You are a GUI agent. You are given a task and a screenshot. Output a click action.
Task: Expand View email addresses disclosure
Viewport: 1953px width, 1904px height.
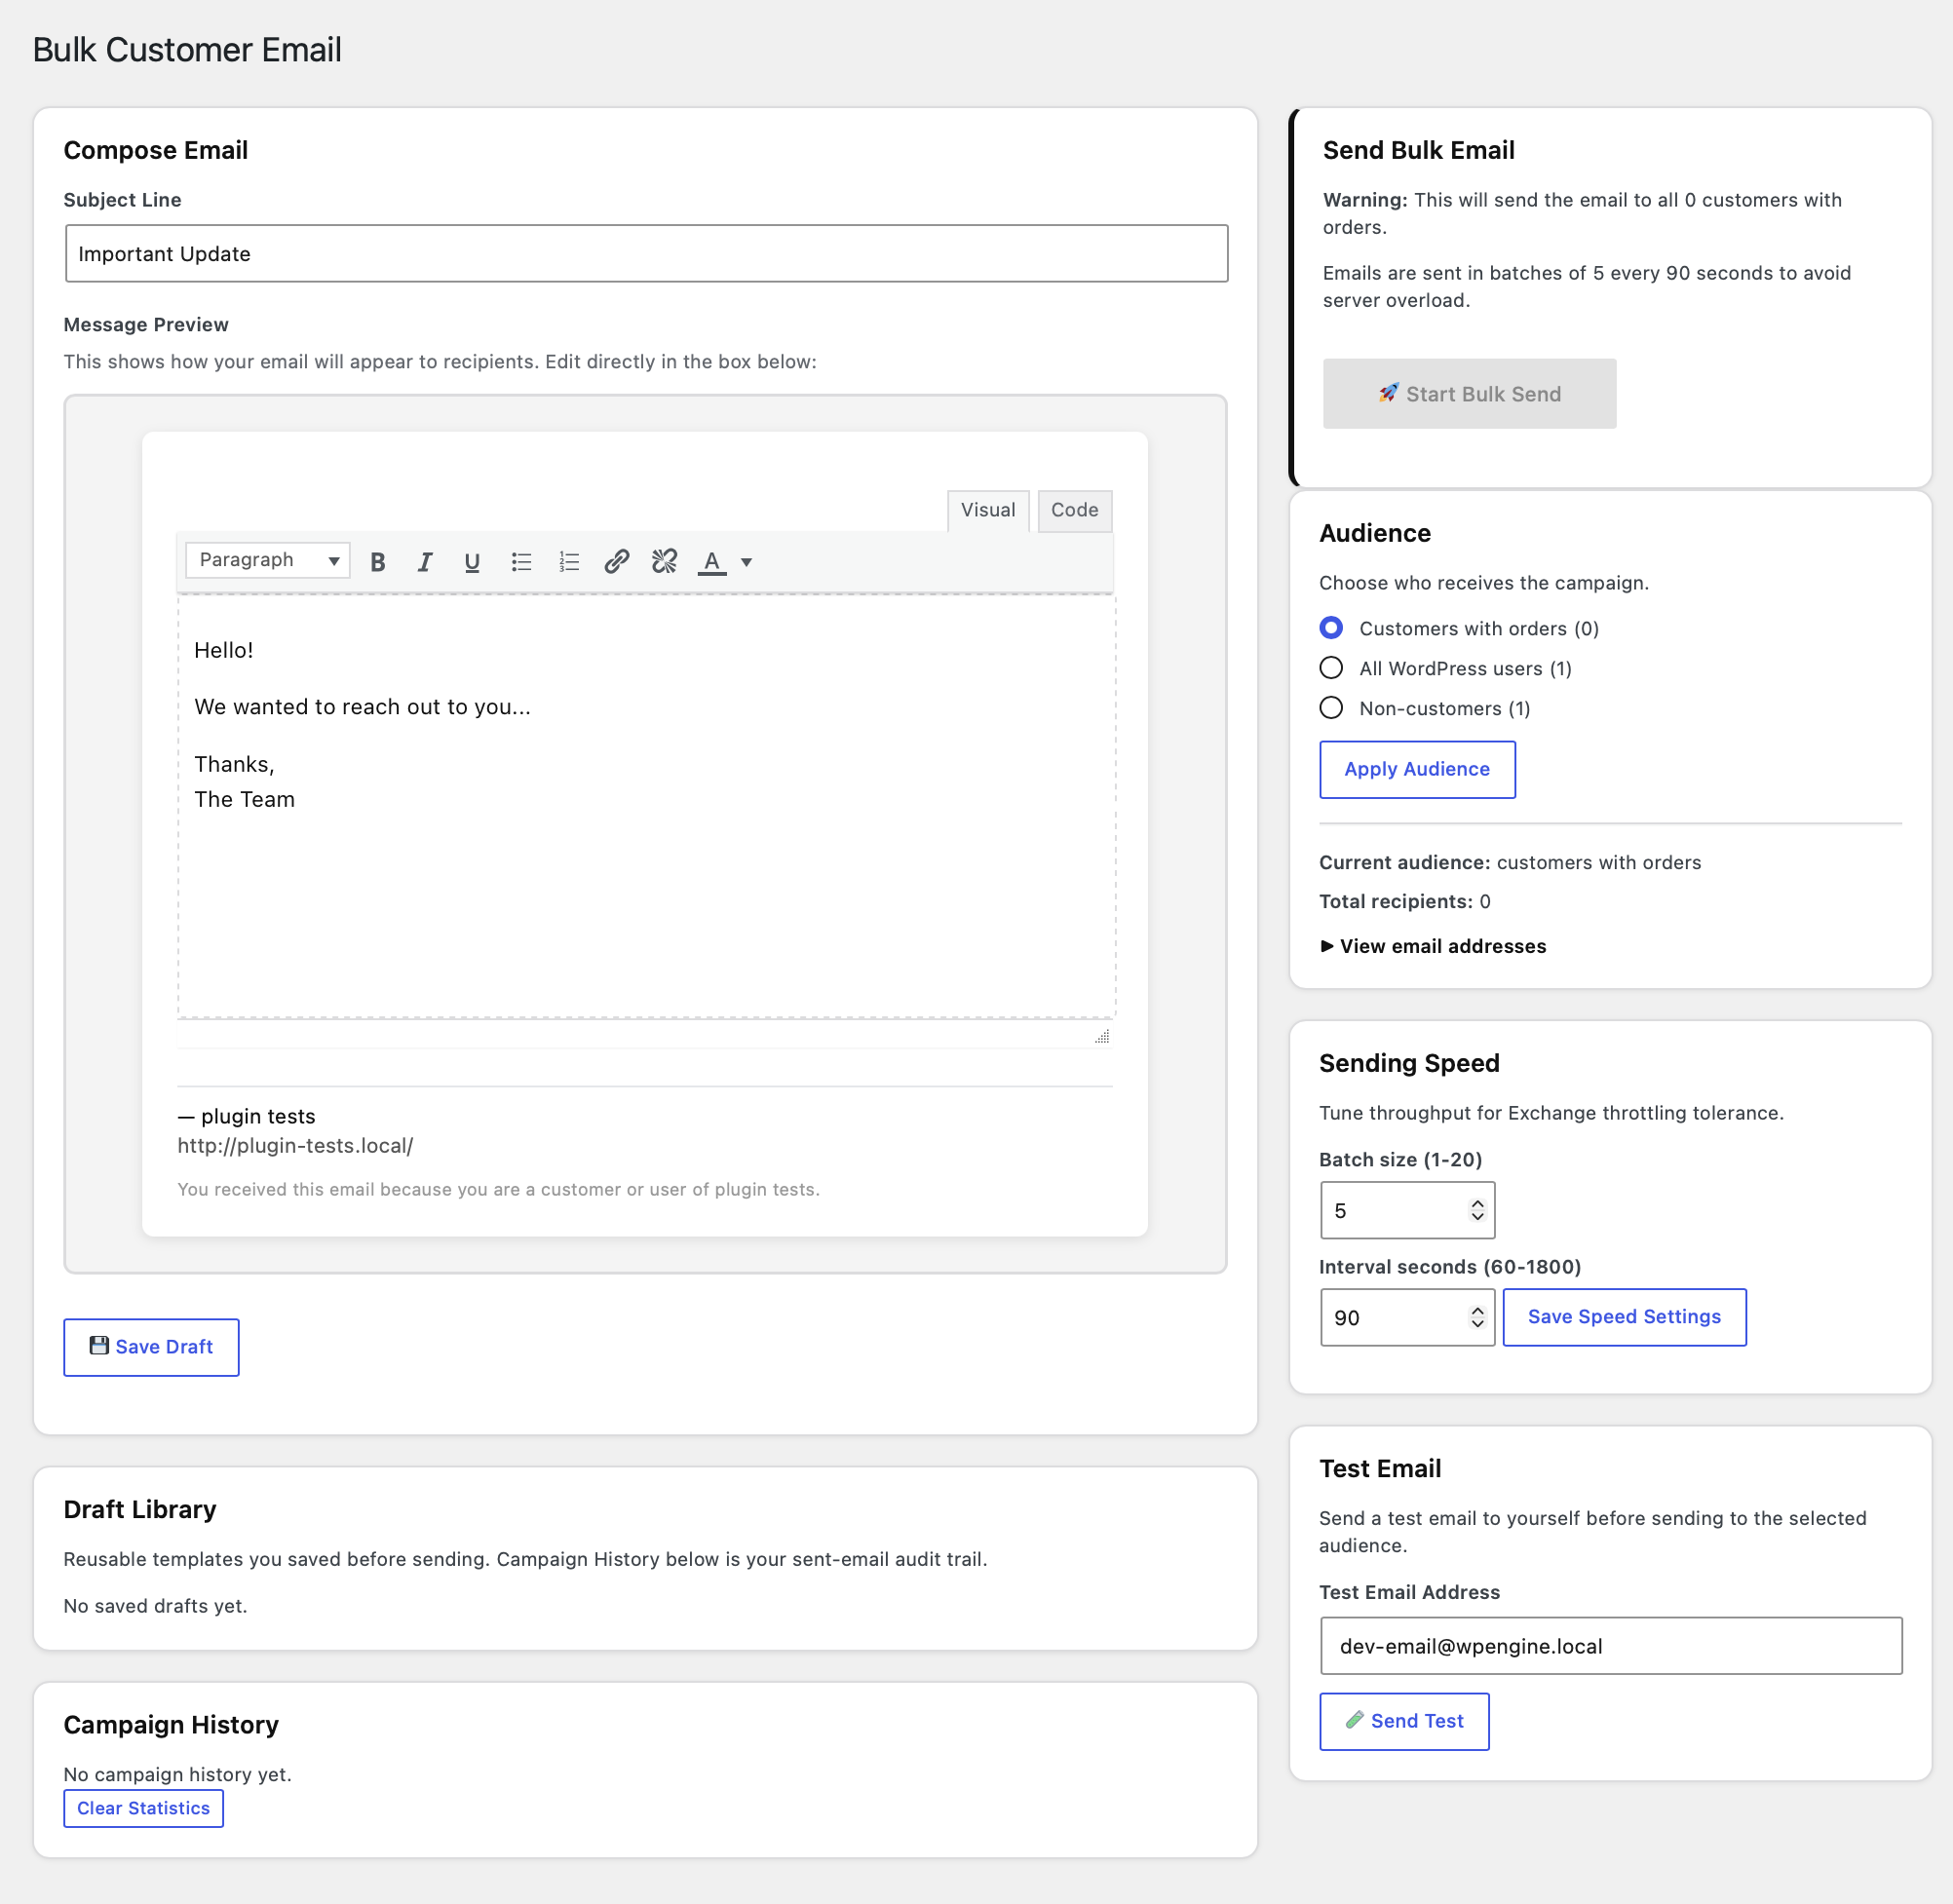tap(1433, 946)
